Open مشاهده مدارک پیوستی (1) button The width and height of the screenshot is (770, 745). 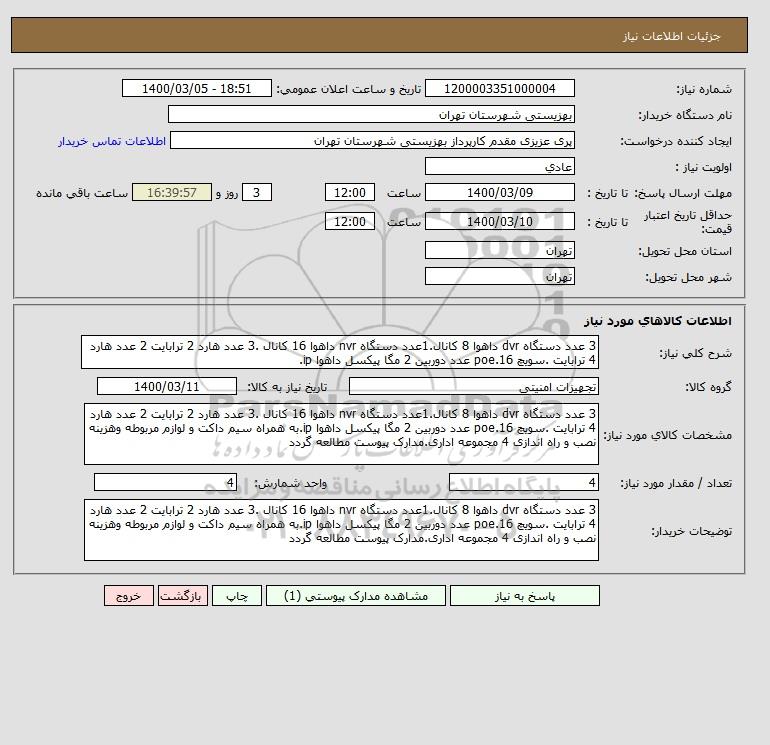356,596
